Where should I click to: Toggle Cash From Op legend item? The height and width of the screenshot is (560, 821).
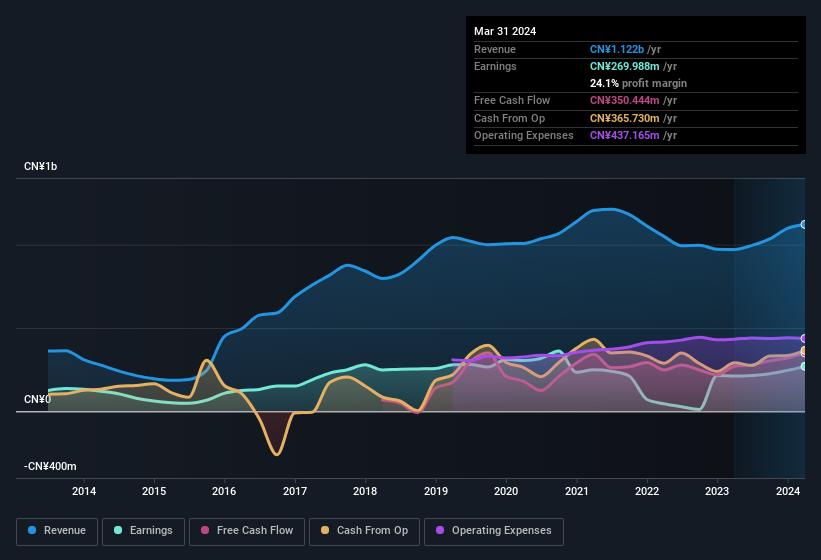(x=364, y=531)
